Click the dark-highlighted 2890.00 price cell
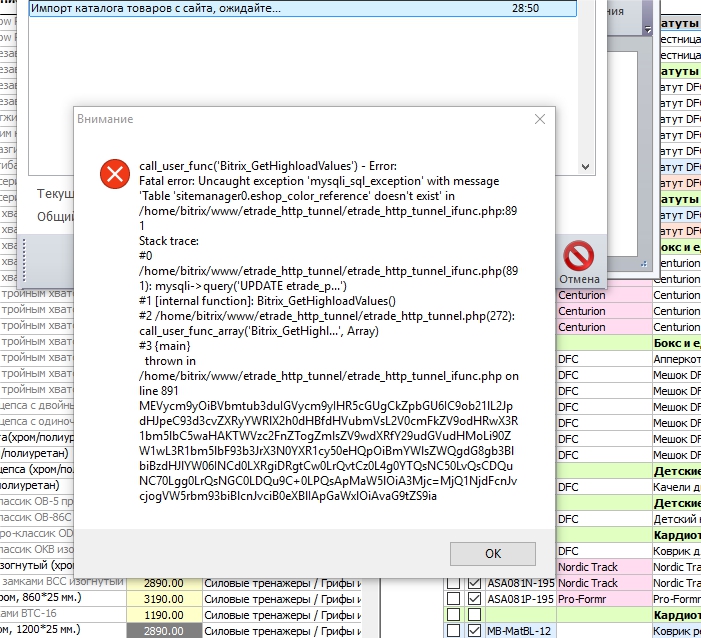The height and width of the screenshot is (638, 701). click(164, 631)
